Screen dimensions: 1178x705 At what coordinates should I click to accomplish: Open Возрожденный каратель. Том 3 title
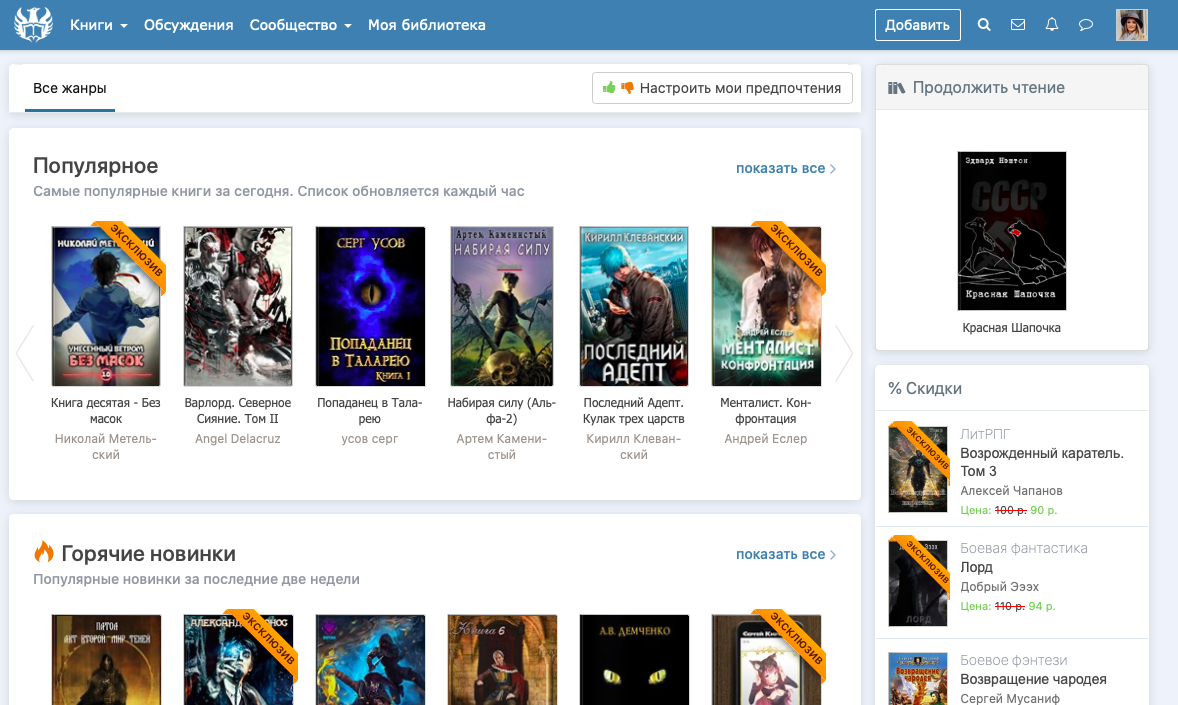point(1042,462)
